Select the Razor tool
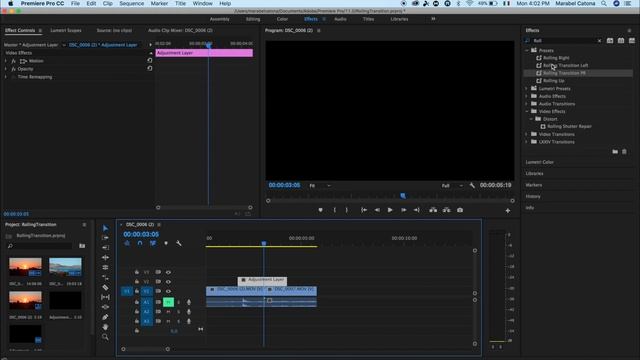Viewport: 640px width, 360px height. tap(105, 287)
